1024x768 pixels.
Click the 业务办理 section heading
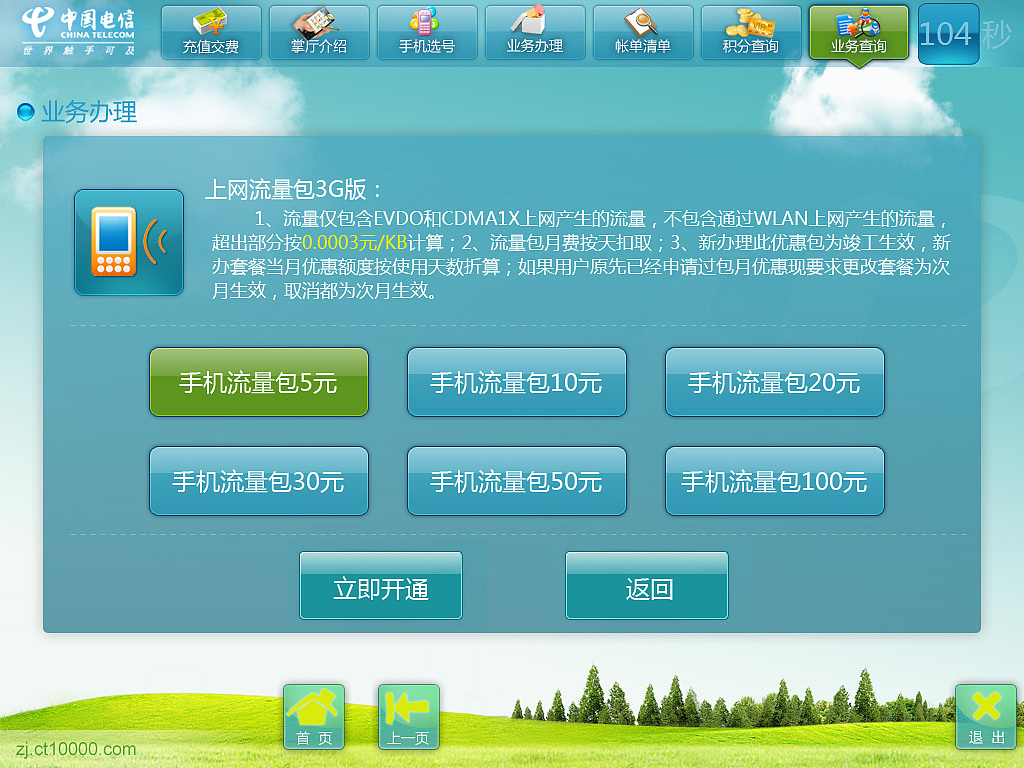89,112
